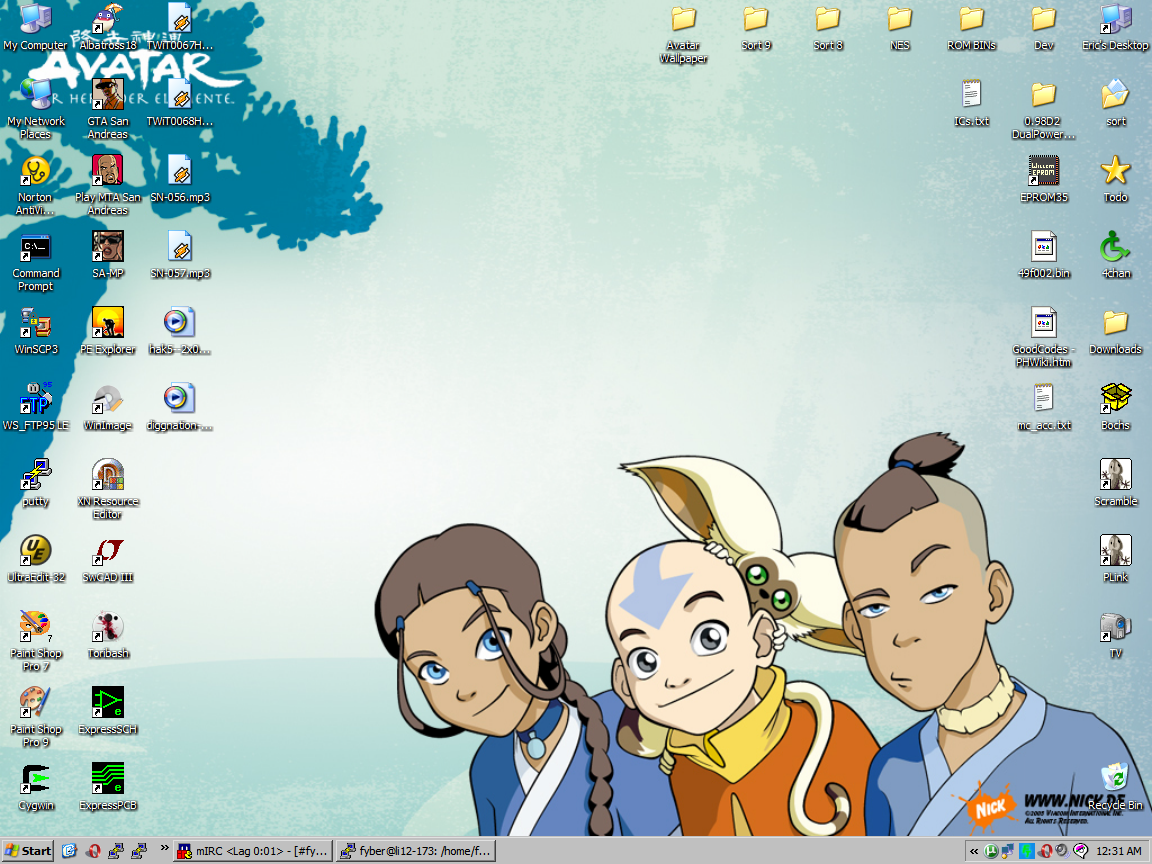Select the lowercase sort folder icon

(1115, 103)
